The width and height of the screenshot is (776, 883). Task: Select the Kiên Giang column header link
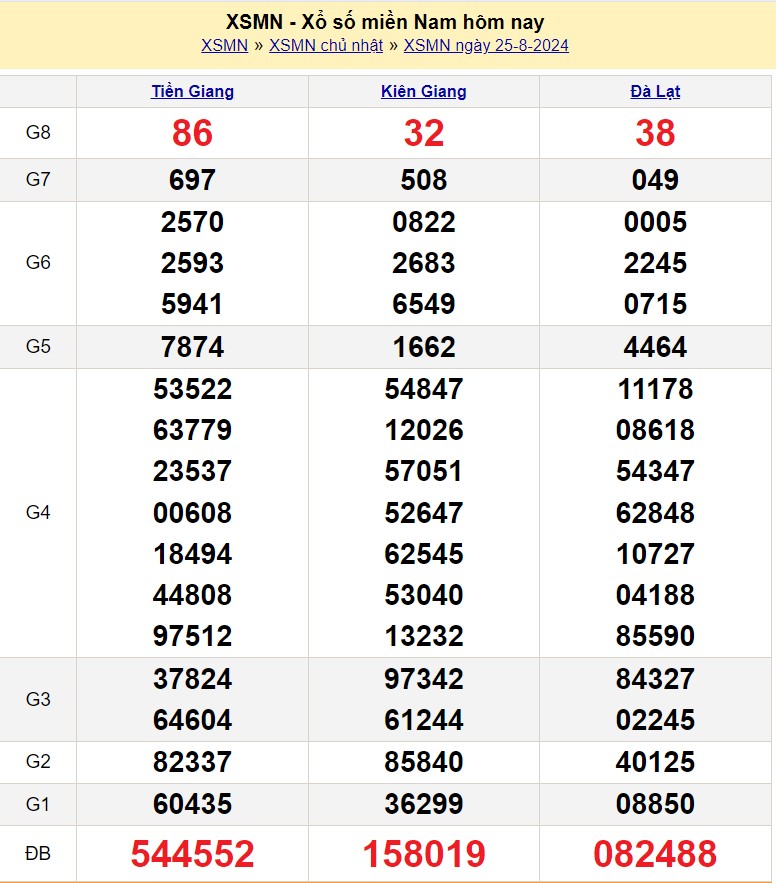[423, 91]
